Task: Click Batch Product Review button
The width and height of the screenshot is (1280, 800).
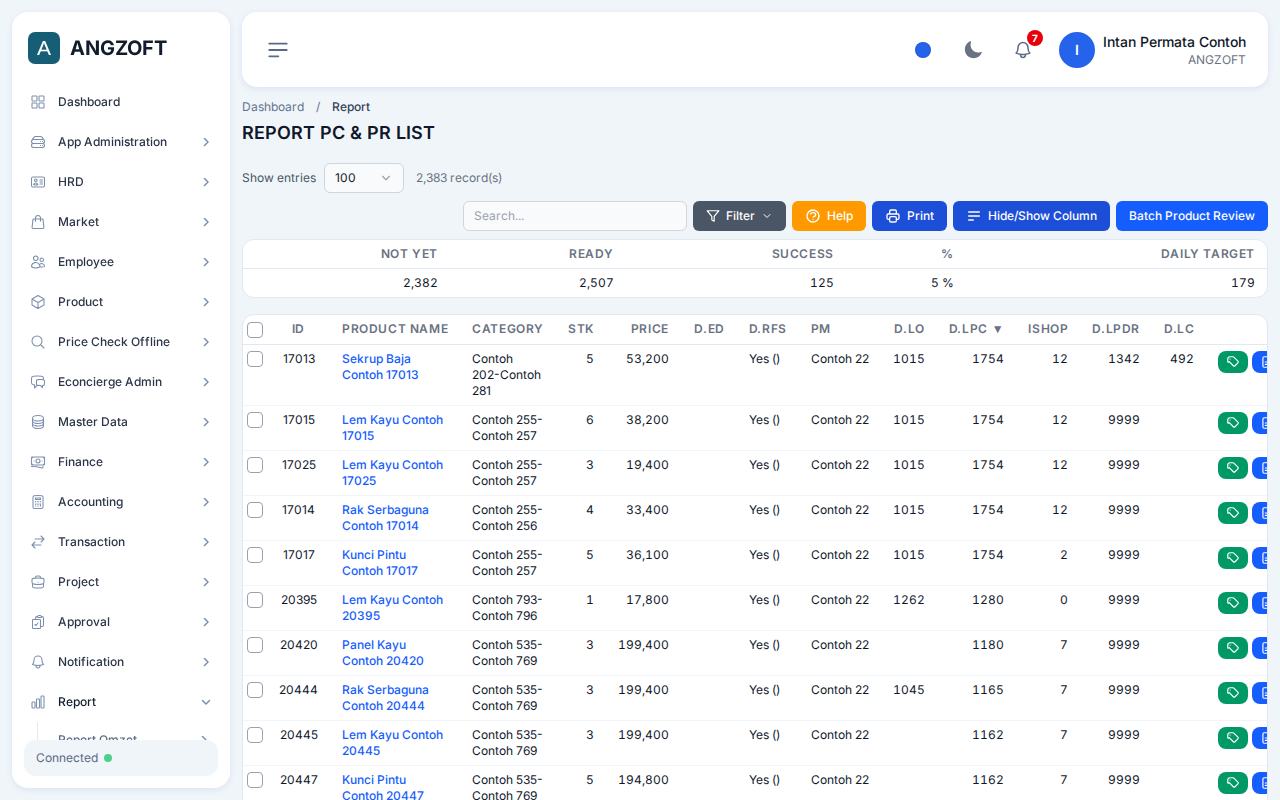Action: [1192, 216]
